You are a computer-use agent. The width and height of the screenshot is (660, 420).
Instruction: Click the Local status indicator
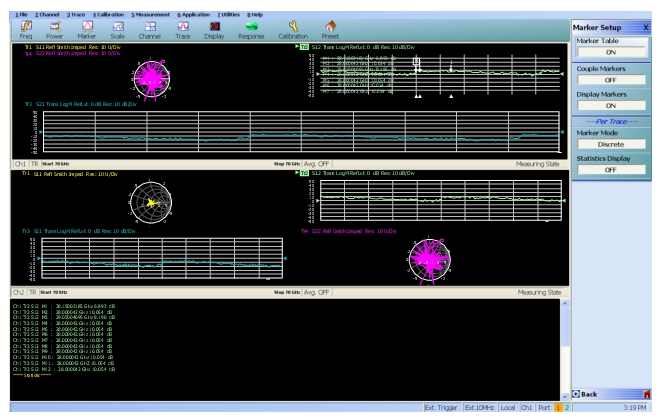508,407
